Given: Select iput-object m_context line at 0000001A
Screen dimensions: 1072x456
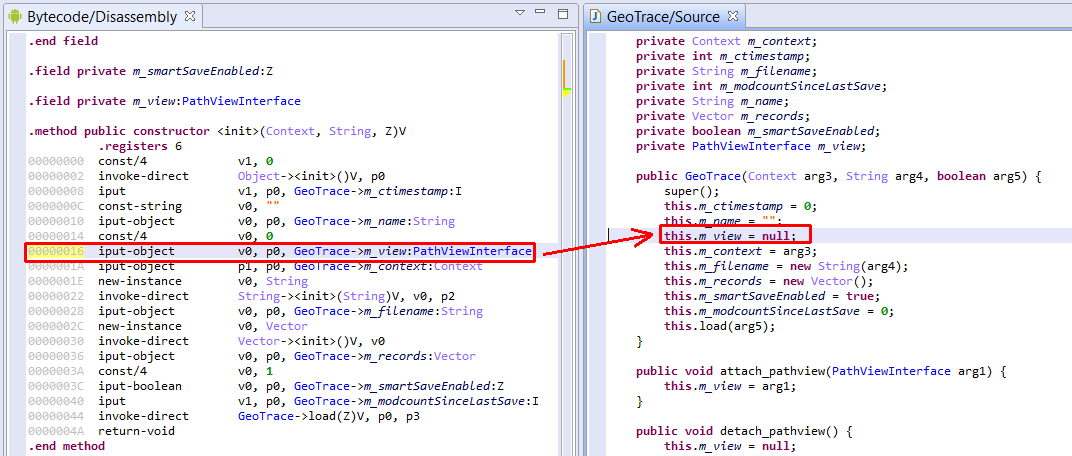Looking at the screenshot, I should point(255,267).
